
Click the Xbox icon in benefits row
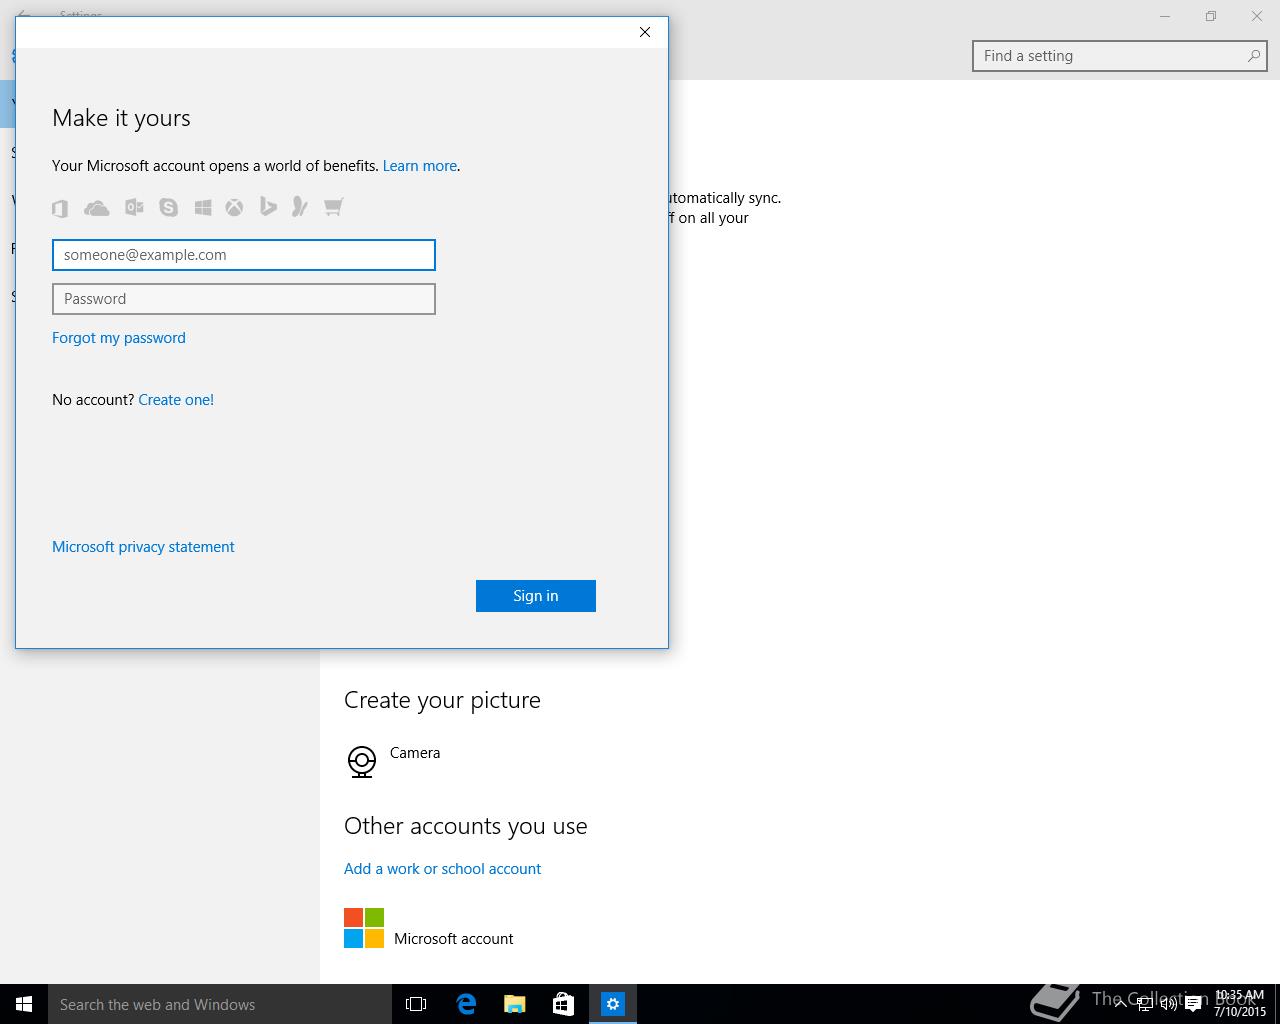click(x=234, y=207)
